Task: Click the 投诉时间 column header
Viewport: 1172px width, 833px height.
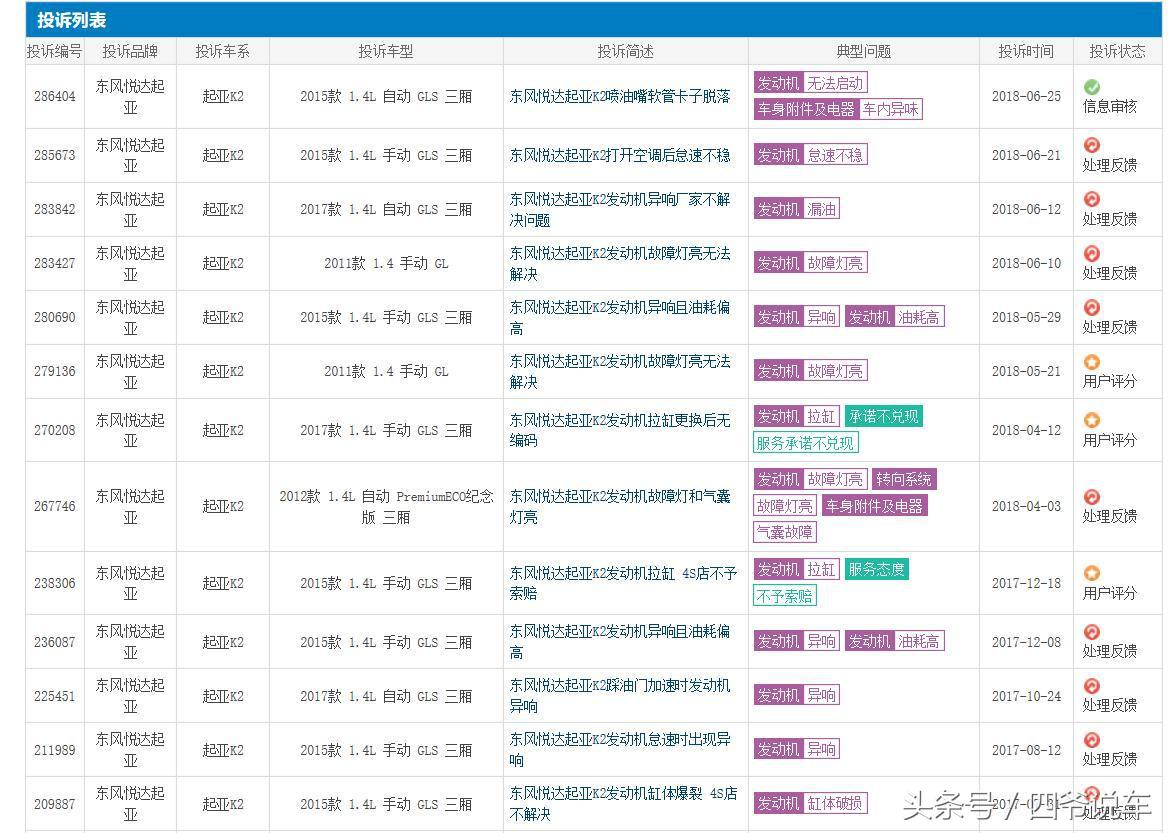Action: [1026, 50]
